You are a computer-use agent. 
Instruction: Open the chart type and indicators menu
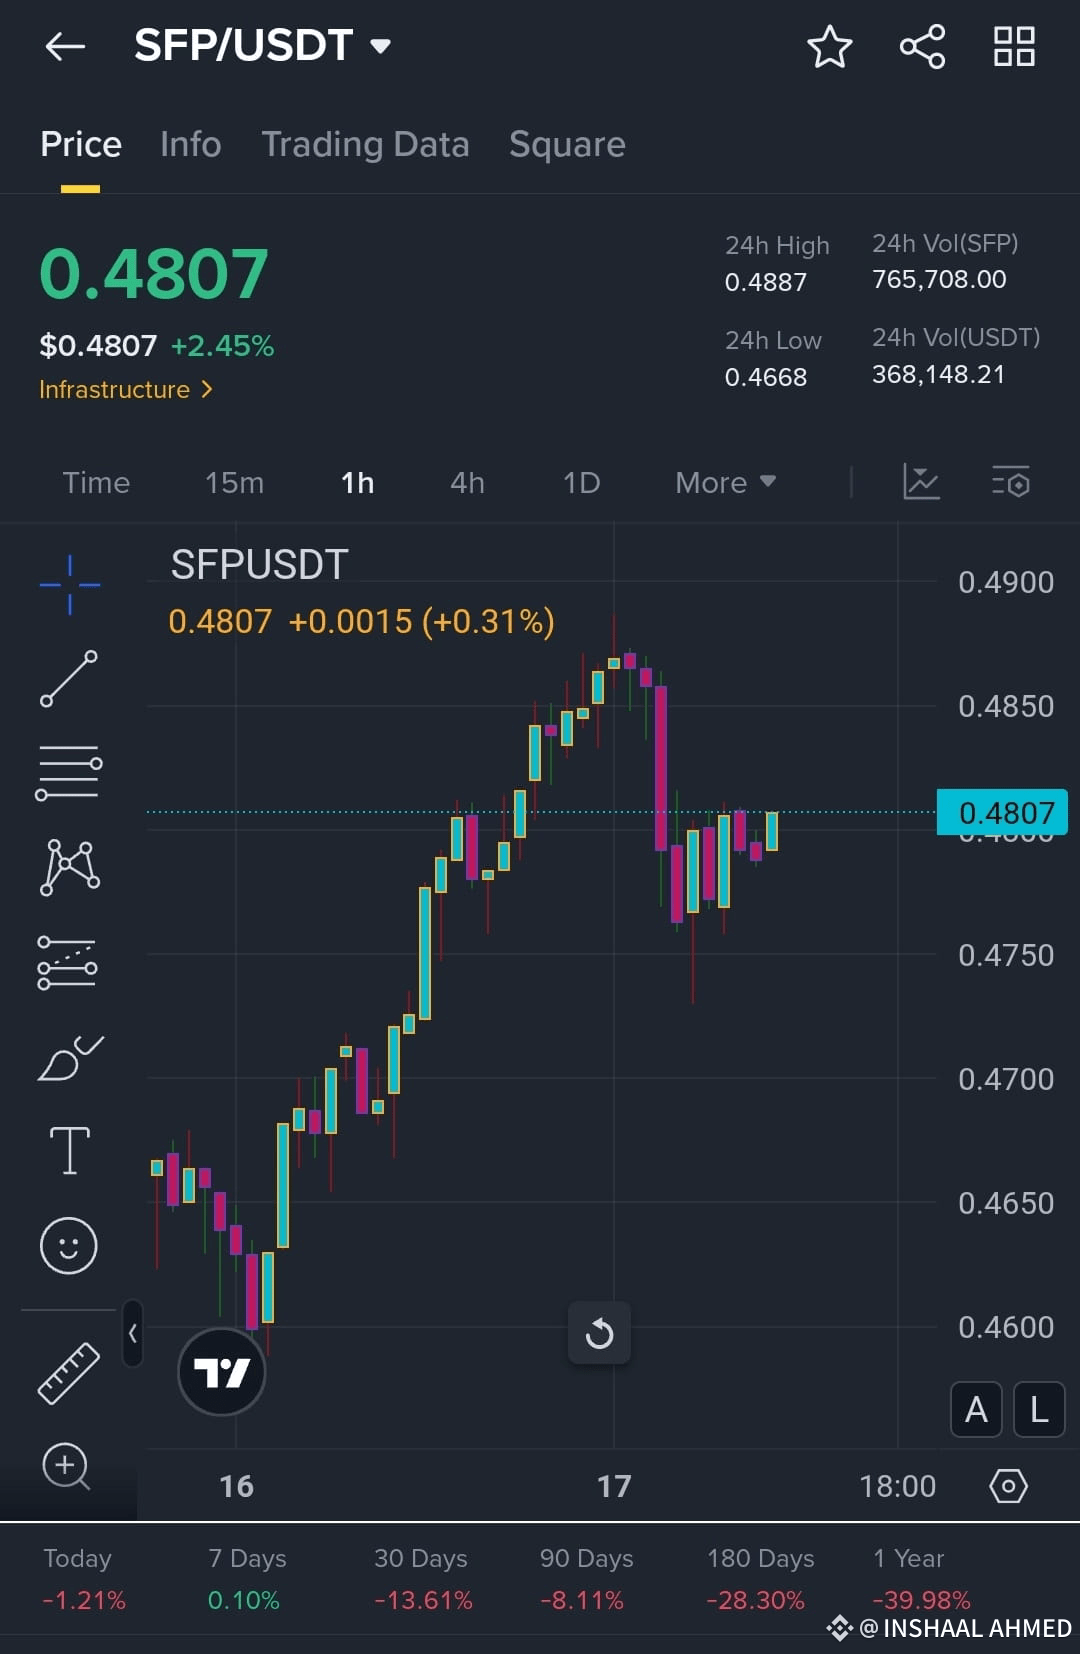click(920, 482)
